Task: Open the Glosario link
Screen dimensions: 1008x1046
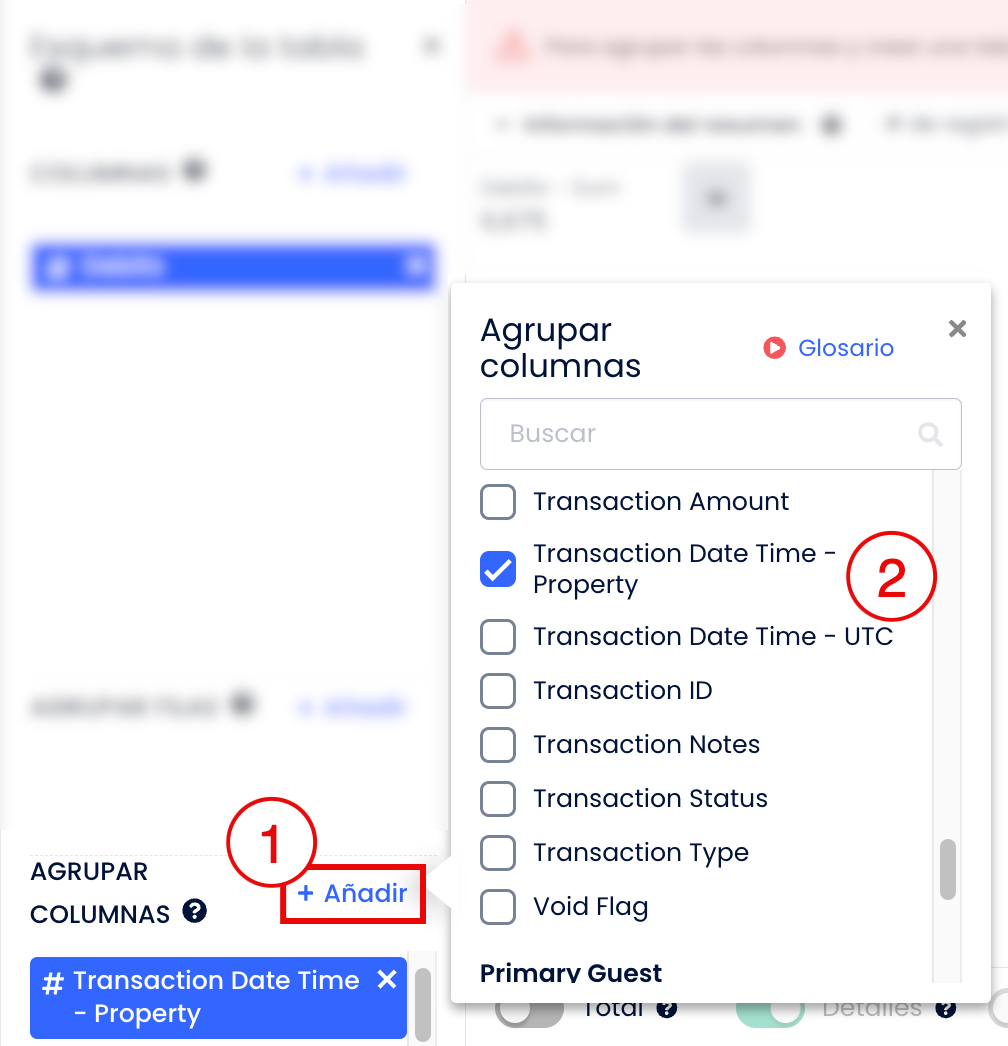Action: tap(845, 348)
